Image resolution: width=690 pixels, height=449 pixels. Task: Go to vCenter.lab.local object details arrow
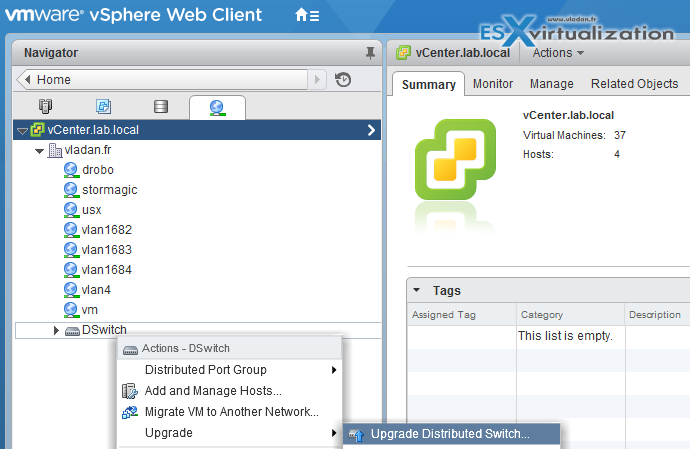371,130
